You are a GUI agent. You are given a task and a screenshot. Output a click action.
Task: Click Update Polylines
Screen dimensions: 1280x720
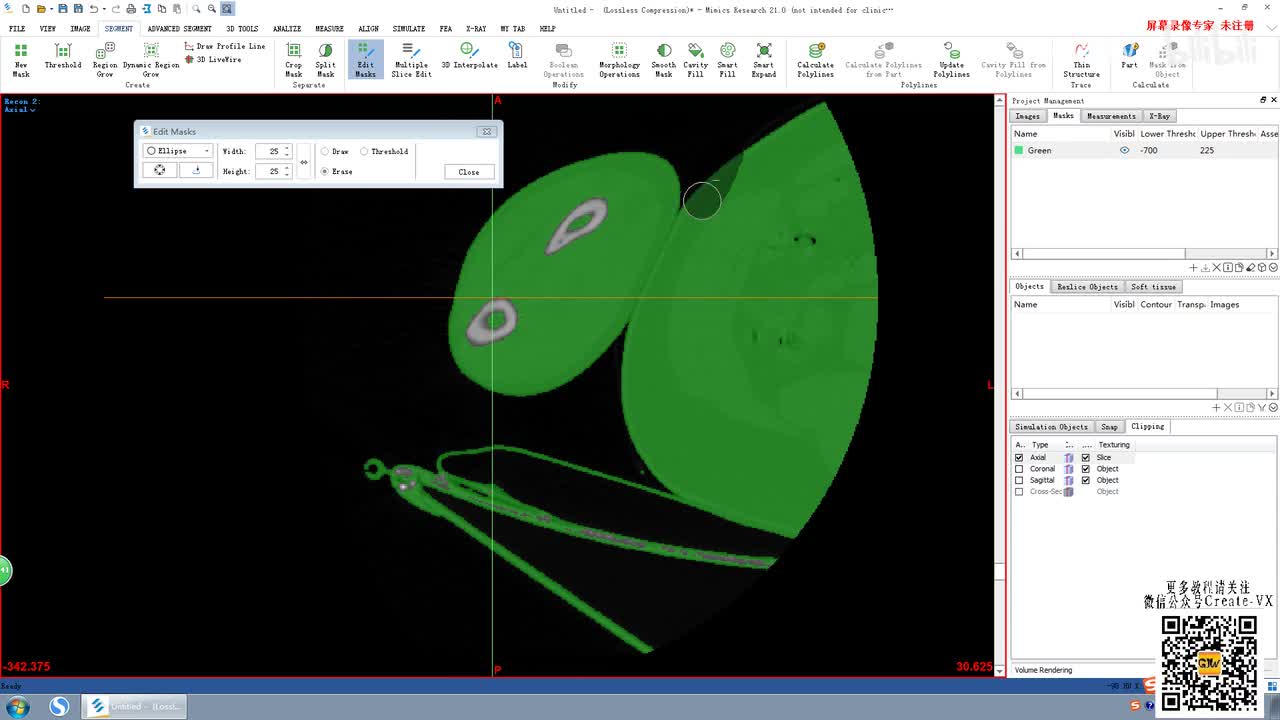(x=952, y=60)
